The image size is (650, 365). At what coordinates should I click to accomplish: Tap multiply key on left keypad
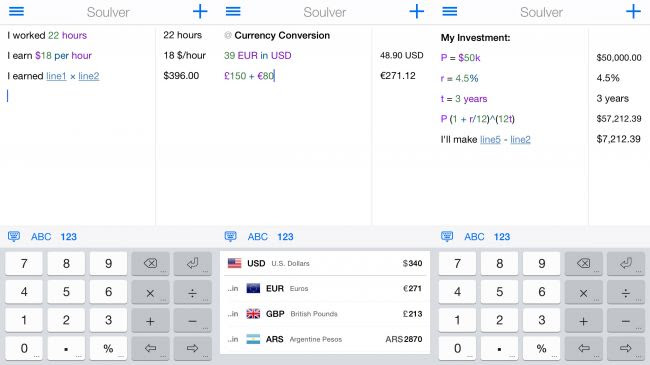click(x=150, y=292)
